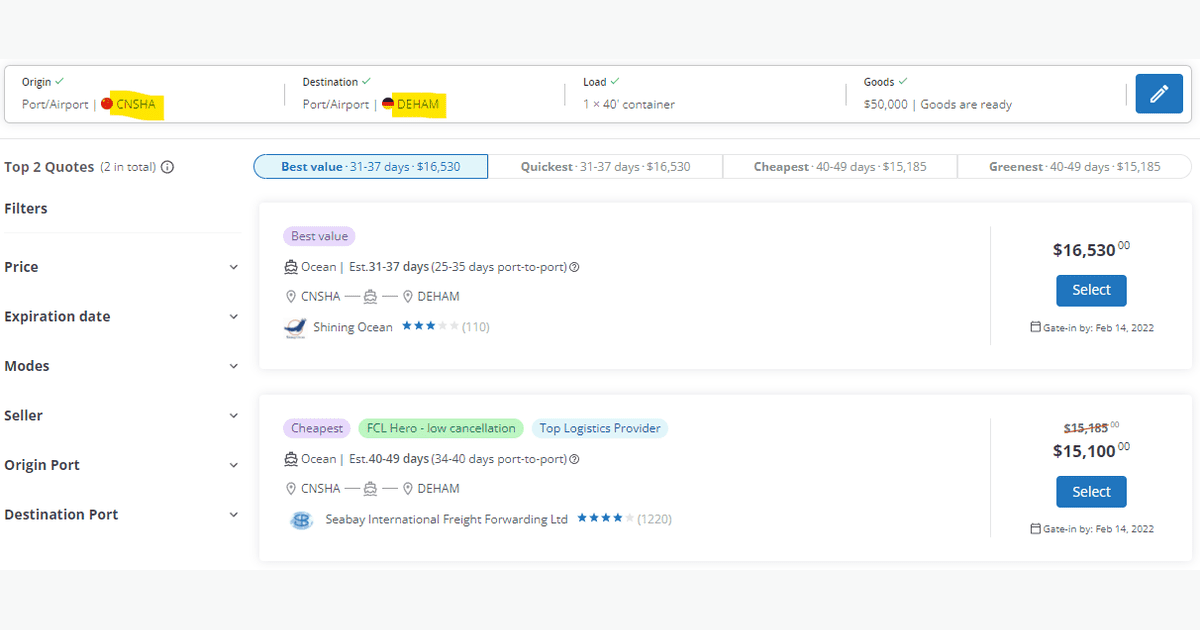This screenshot has height=630, width=1200.
Task: Switch to the Cheapest quotes tab
Action: (839, 167)
